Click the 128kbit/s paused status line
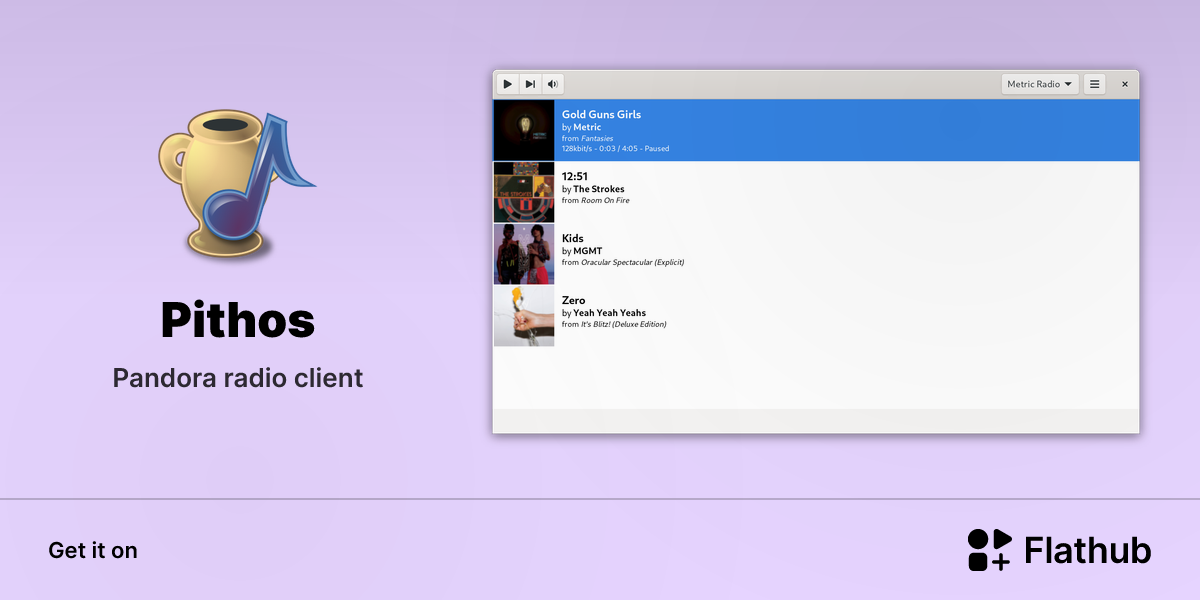Viewport: 1200px width, 600px height. tap(616, 149)
